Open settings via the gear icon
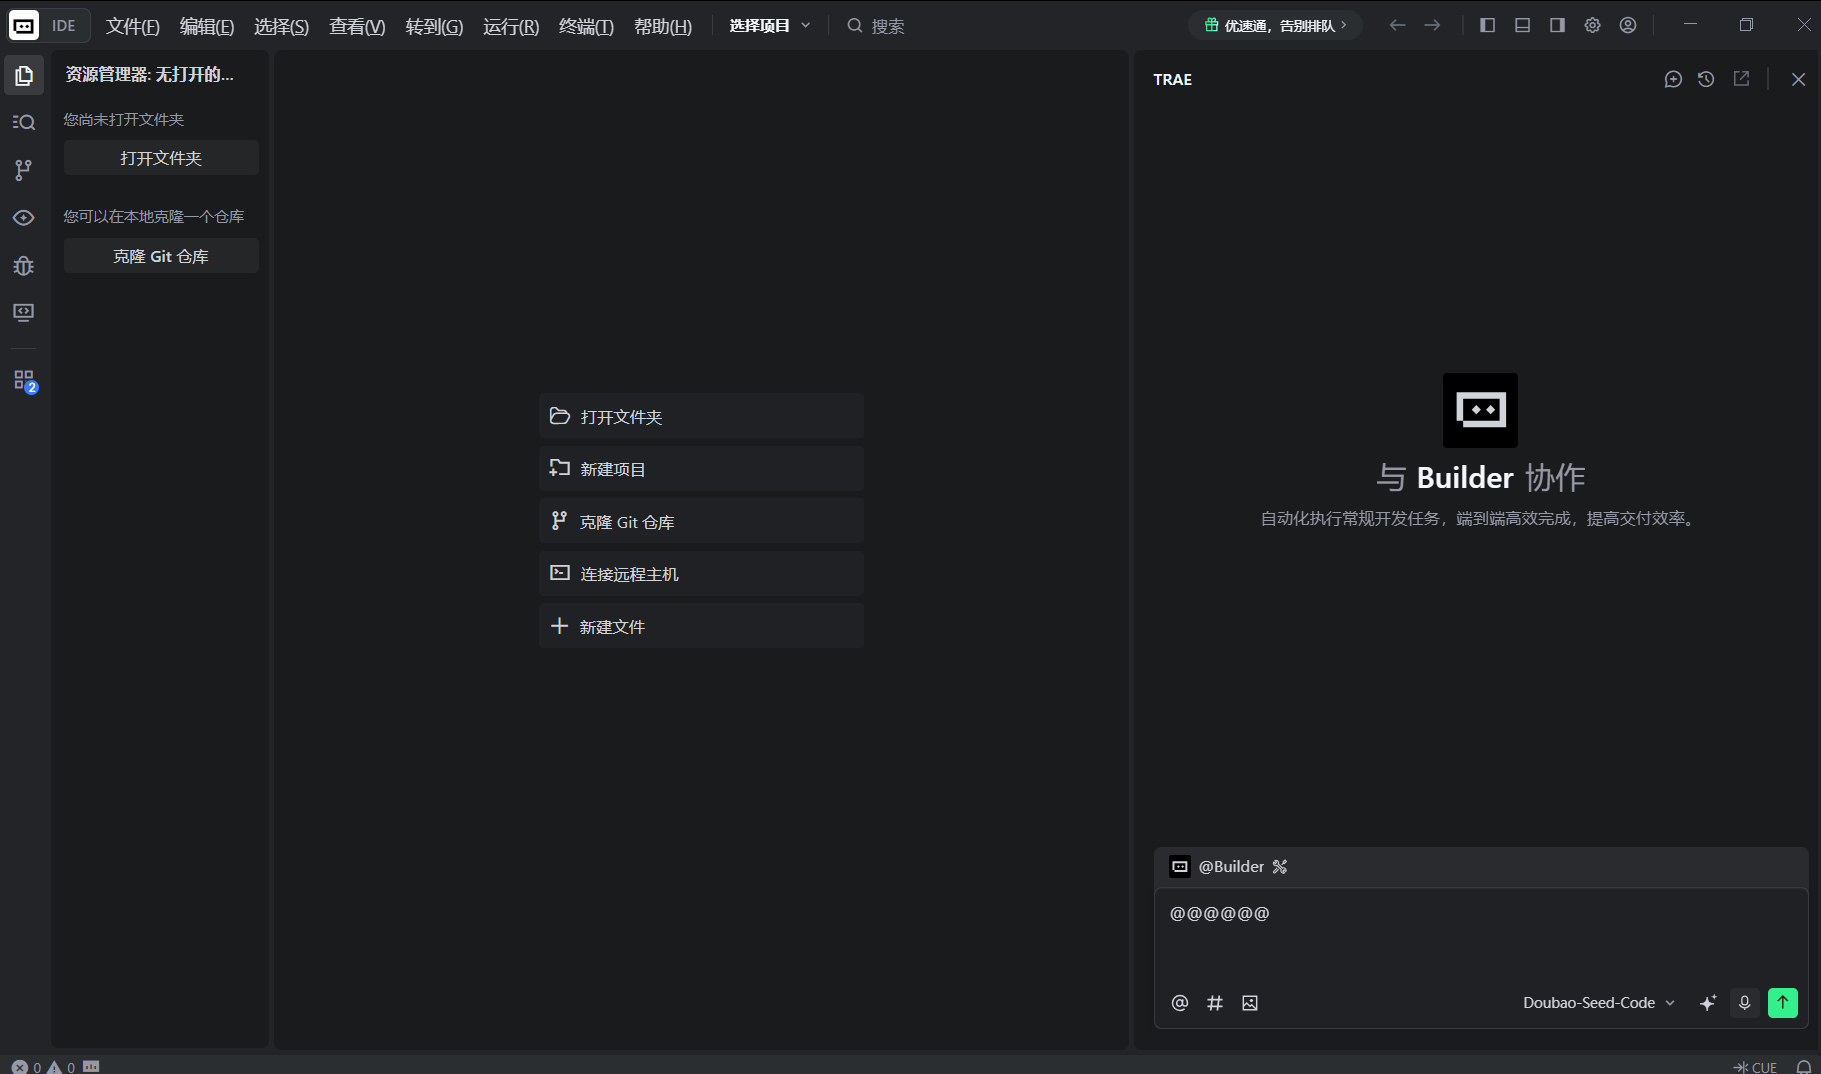The height and width of the screenshot is (1074, 1821). pos(1592,25)
